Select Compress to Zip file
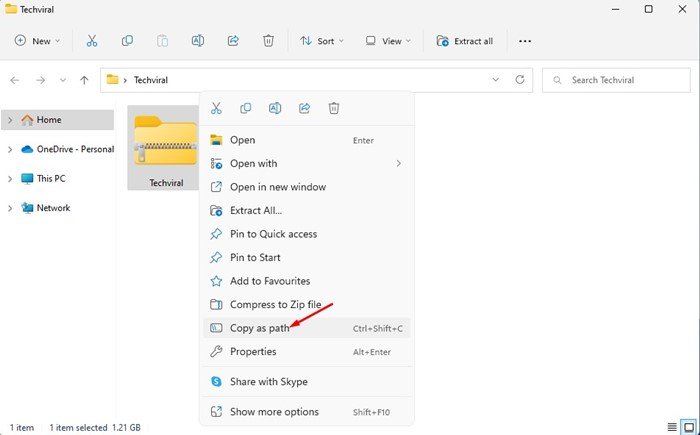Viewport: 700px width, 435px height. point(307,305)
